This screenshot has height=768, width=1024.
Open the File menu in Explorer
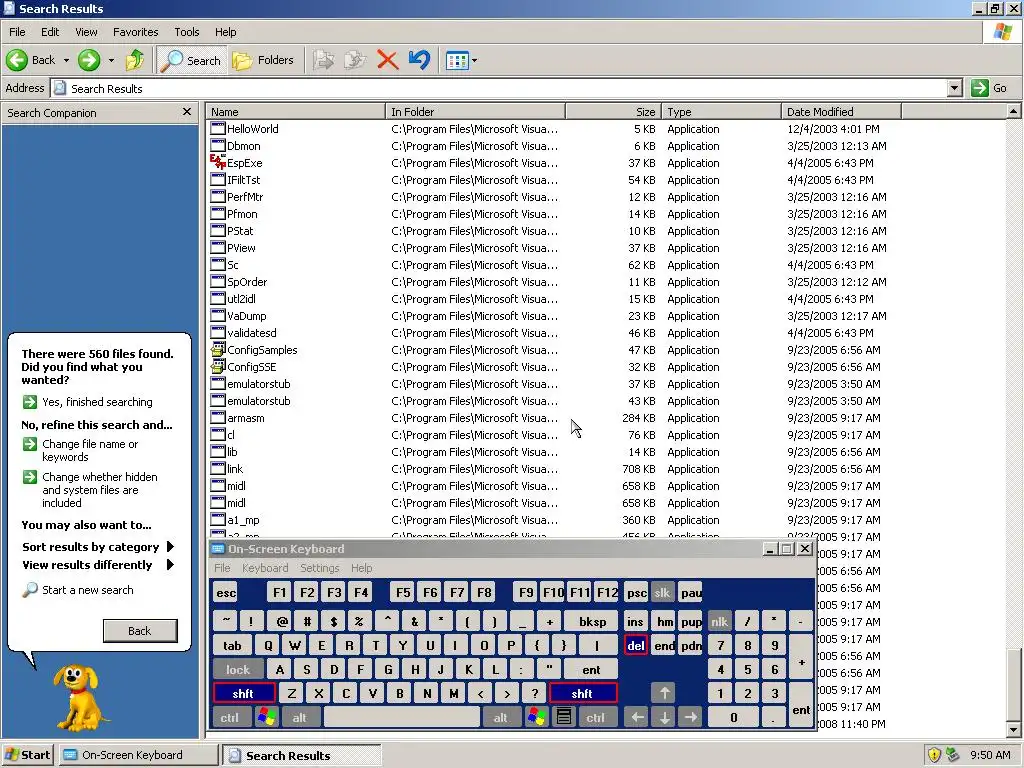(x=17, y=32)
